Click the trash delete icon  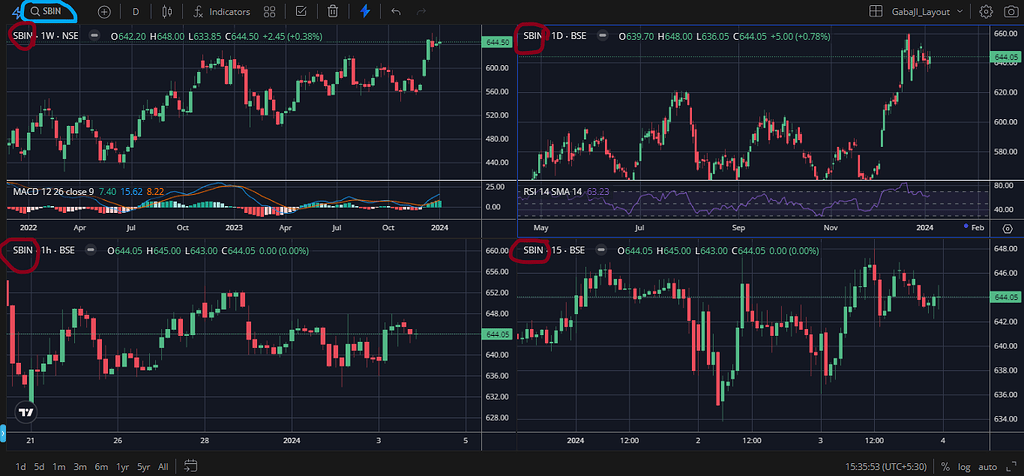click(333, 12)
